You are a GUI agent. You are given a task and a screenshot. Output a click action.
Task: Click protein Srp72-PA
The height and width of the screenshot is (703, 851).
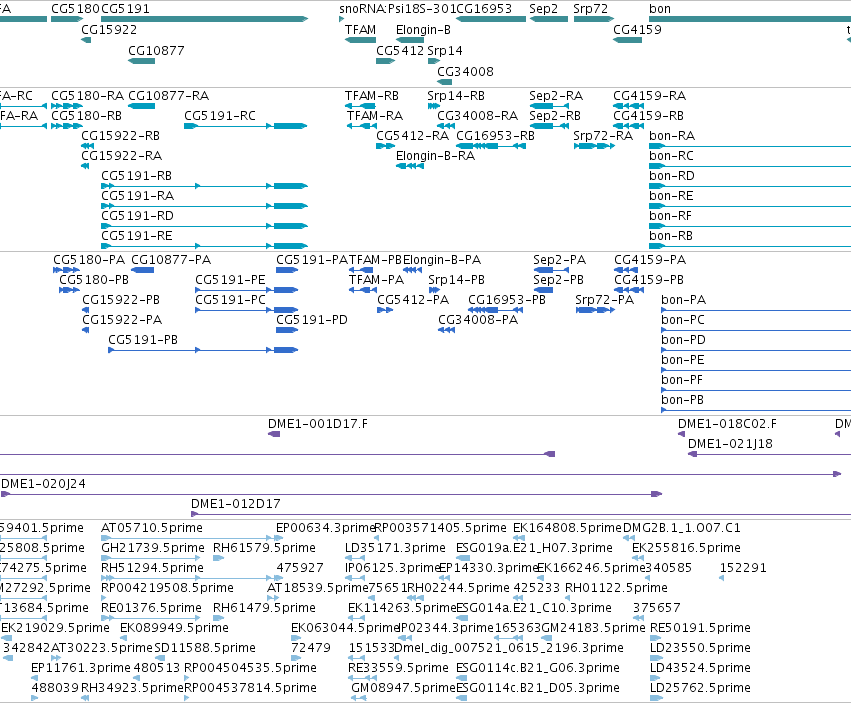(595, 310)
